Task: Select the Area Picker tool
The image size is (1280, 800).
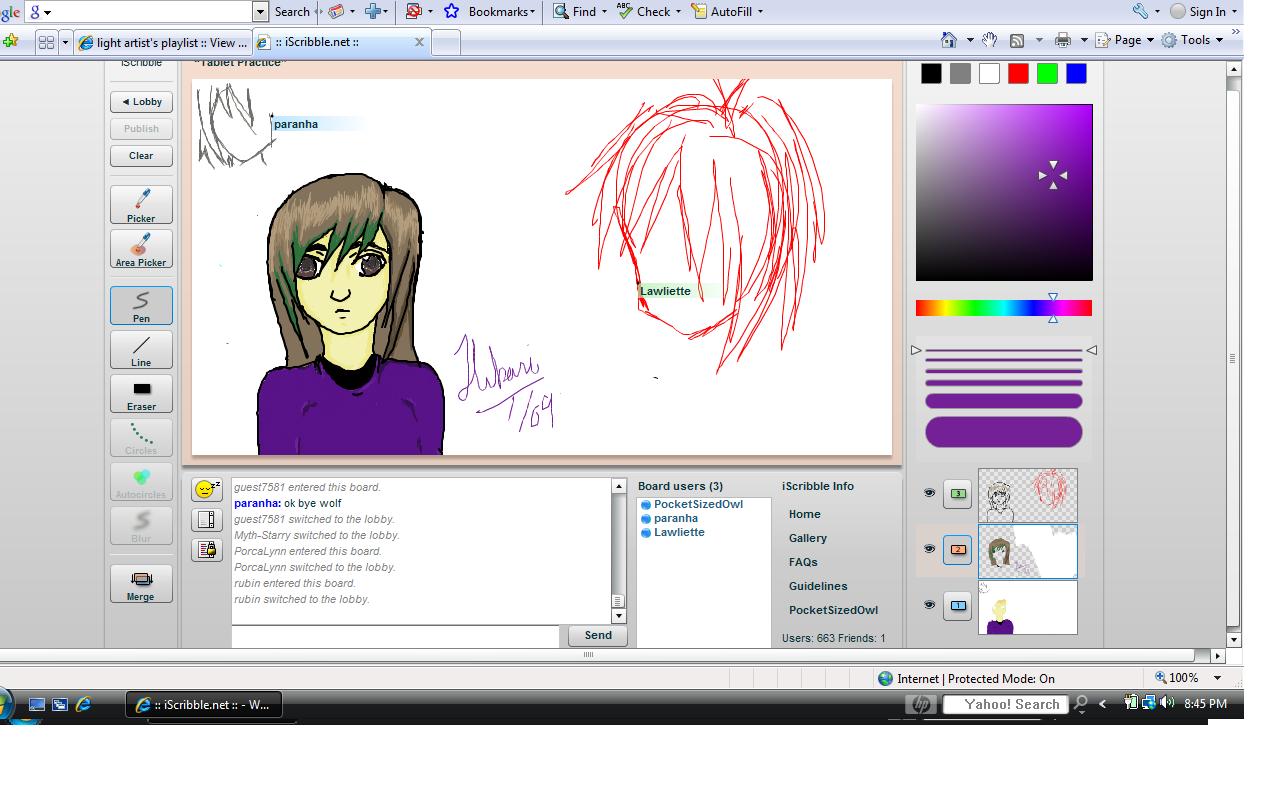Action: click(141, 249)
